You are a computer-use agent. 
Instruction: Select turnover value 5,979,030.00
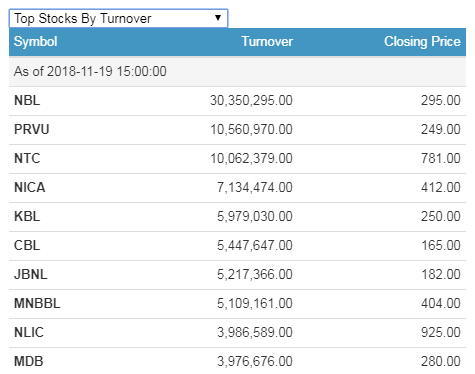255,216
